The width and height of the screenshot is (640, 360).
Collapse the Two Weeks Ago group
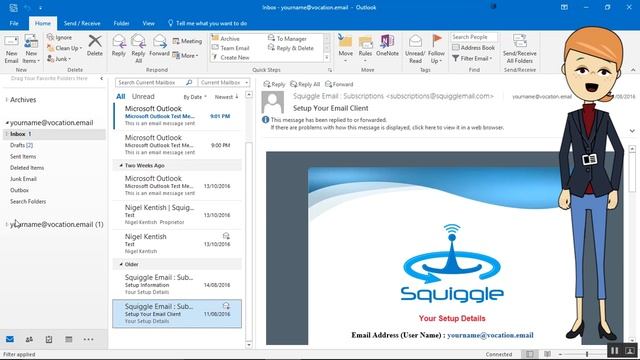(121, 166)
